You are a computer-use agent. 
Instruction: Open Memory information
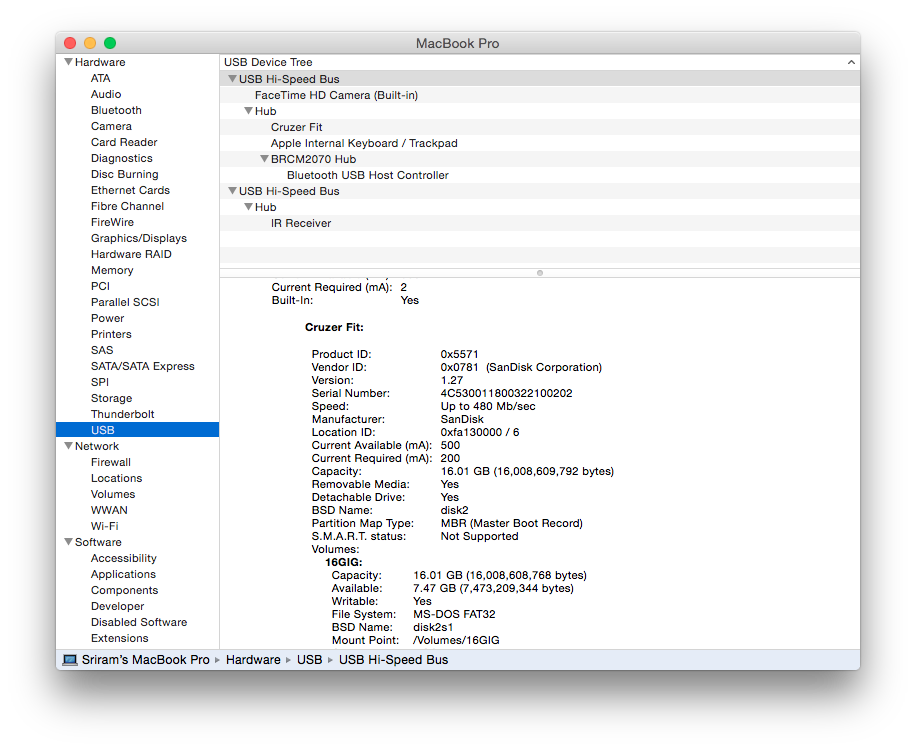click(112, 270)
